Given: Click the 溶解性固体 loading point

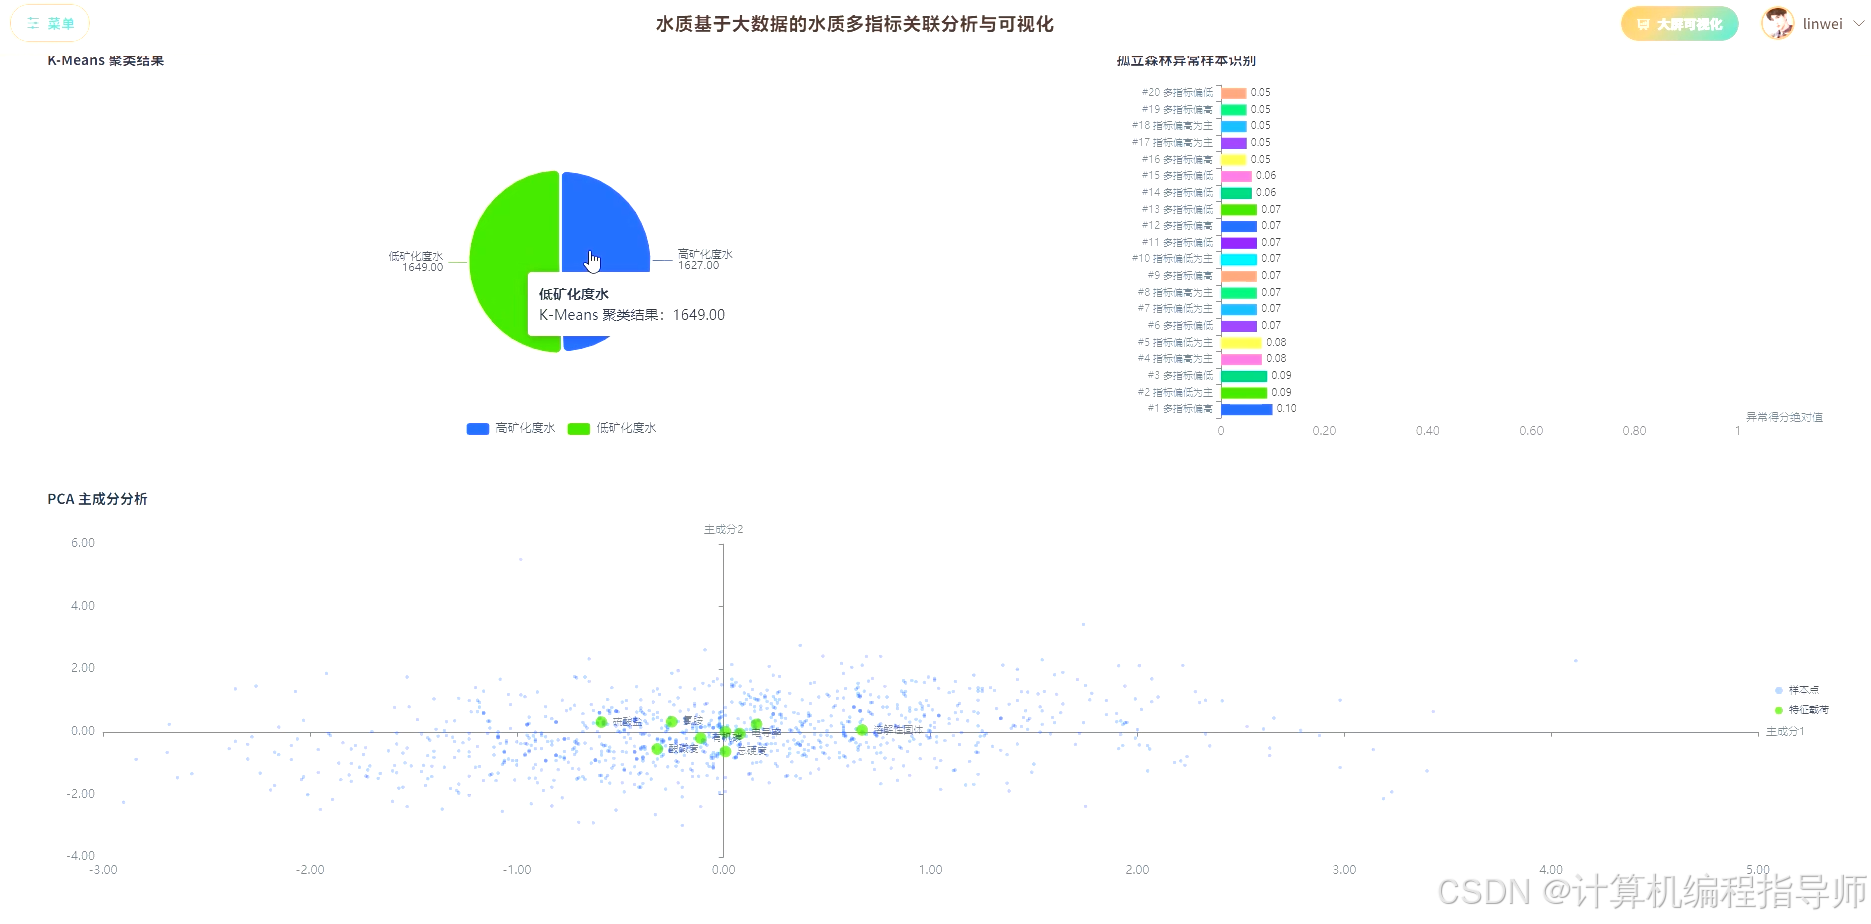Looking at the screenshot, I should coord(861,730).
